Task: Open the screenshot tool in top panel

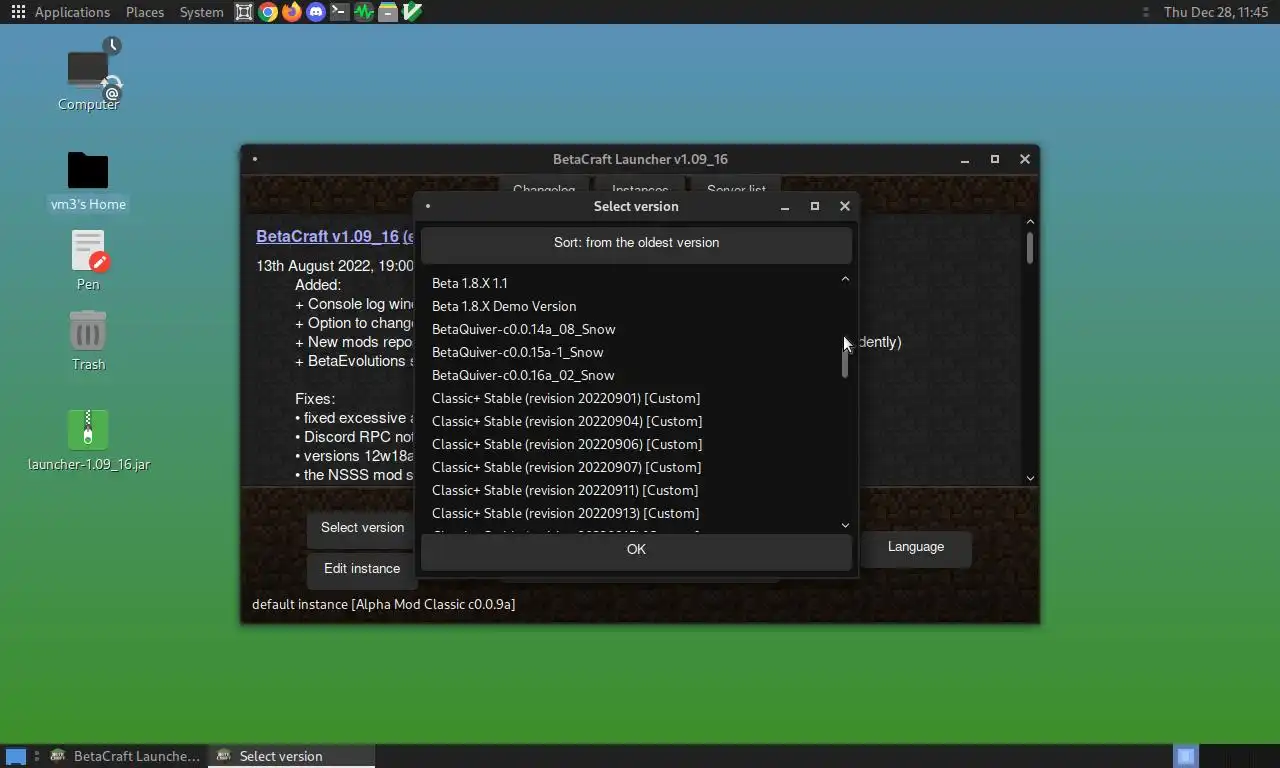Action: [244, 12]
